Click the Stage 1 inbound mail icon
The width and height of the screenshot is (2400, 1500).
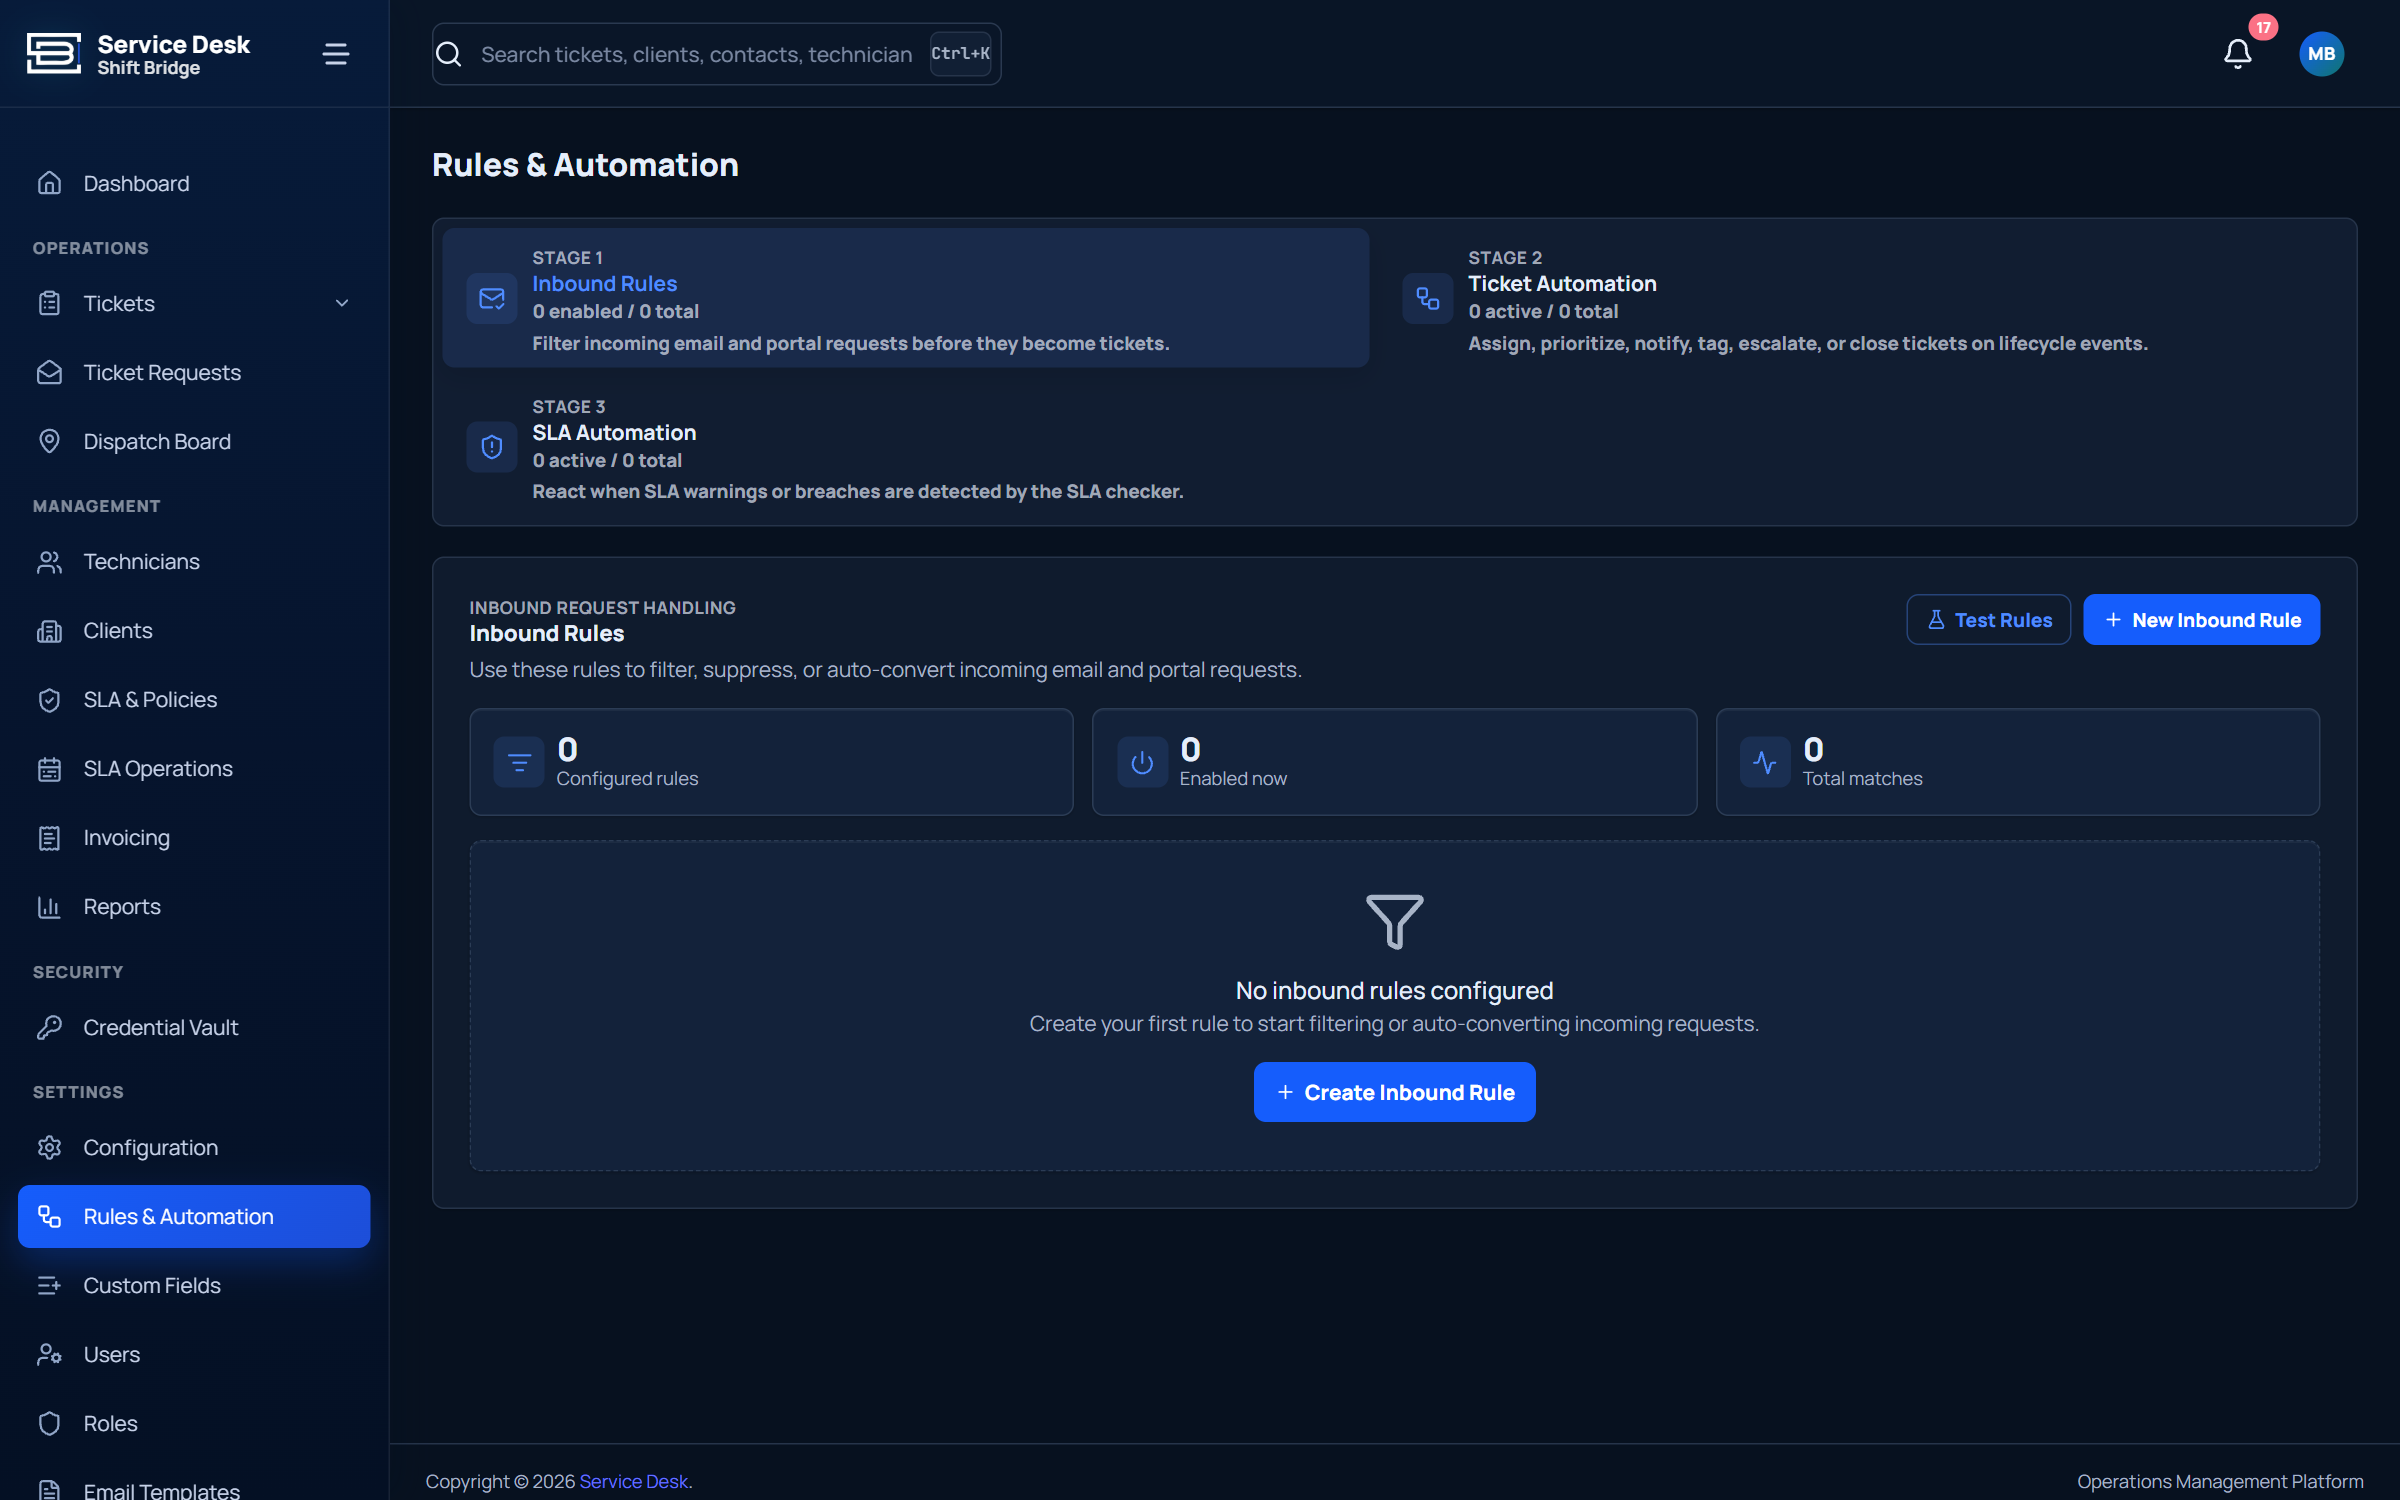[492, 299]
